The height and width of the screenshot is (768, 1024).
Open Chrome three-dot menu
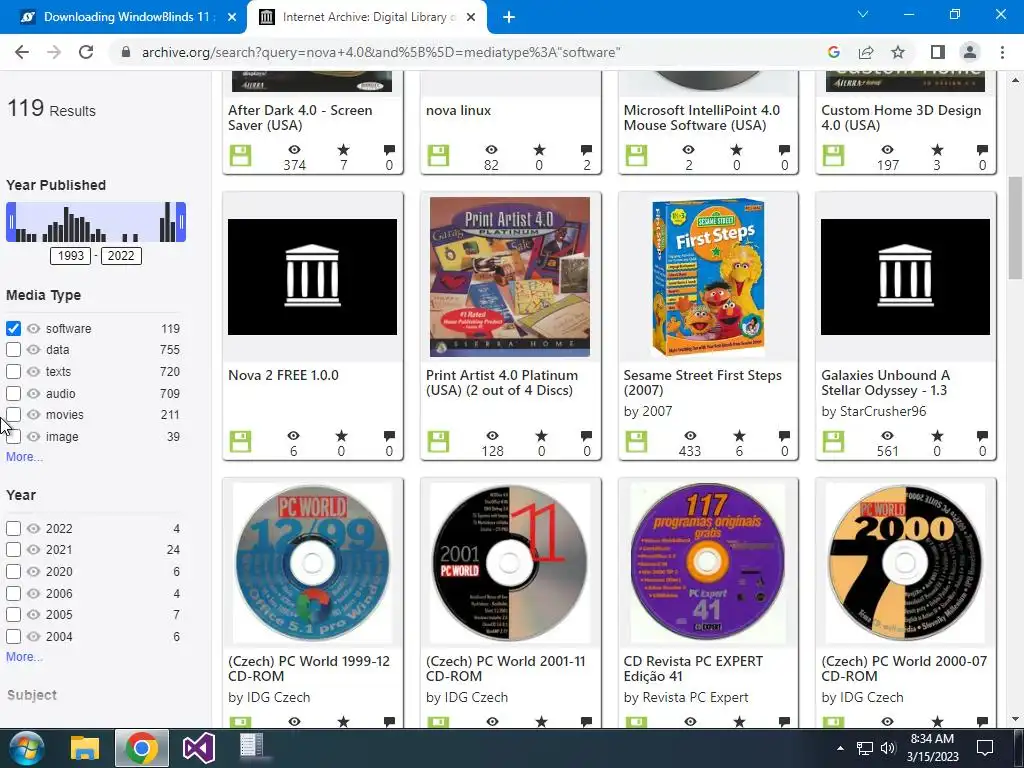(x=1002, y=52)
